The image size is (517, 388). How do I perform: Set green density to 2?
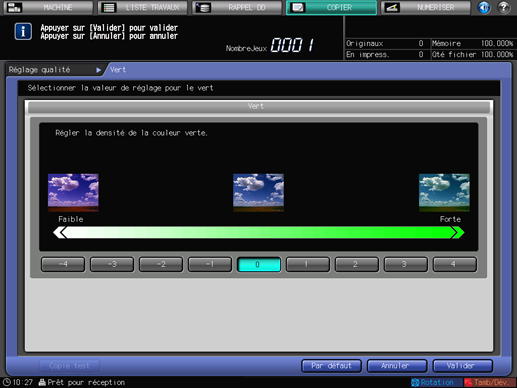click(357, 264)
